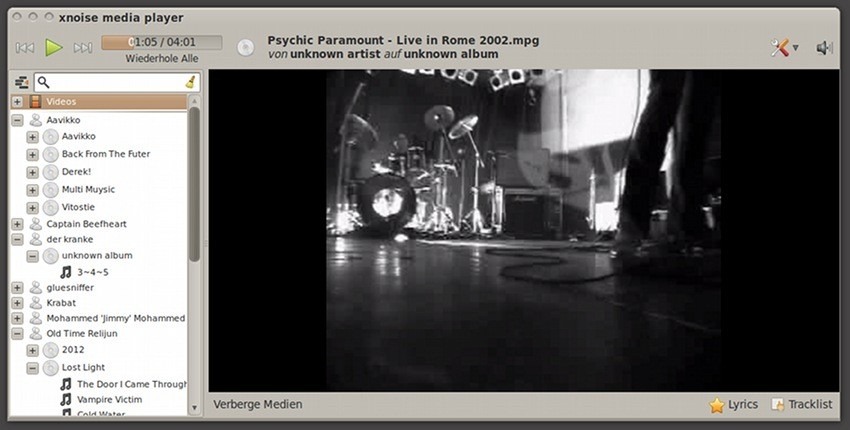Image resolution: width=850 pixels, height=430 pixels.
Task: Click scrollbar up arrow in media tree
Action: tap(194, 101)
